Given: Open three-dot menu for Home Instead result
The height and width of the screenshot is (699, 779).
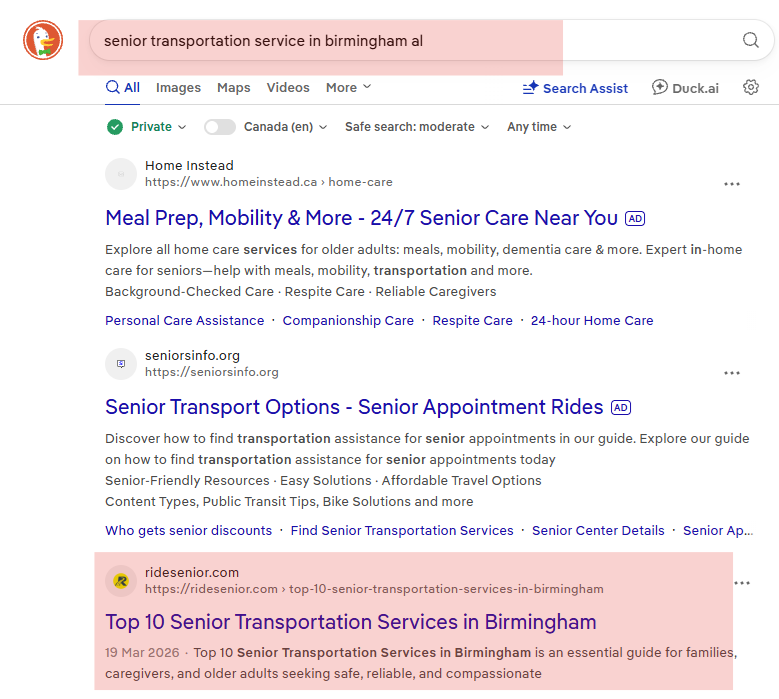Looking at the screenshot, I should [732, 184].
